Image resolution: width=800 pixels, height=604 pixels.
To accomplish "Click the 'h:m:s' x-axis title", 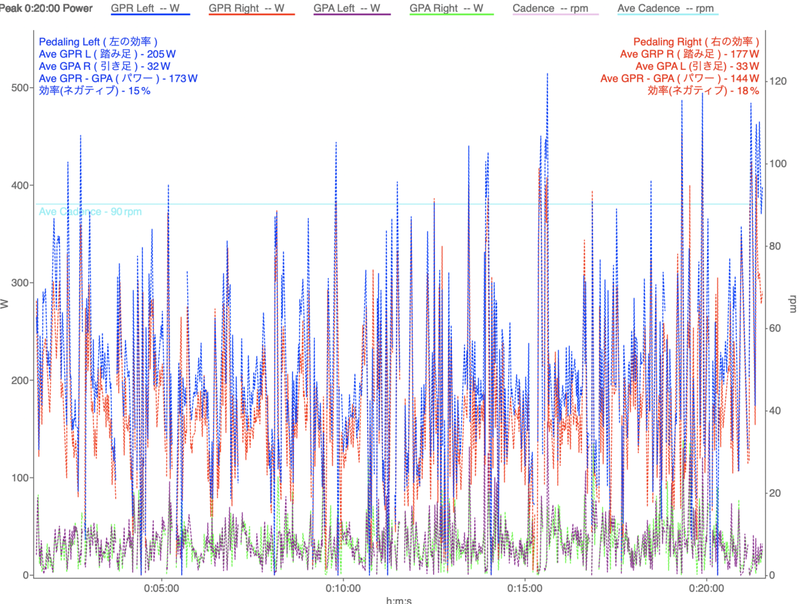I will [x=399, y=600].
